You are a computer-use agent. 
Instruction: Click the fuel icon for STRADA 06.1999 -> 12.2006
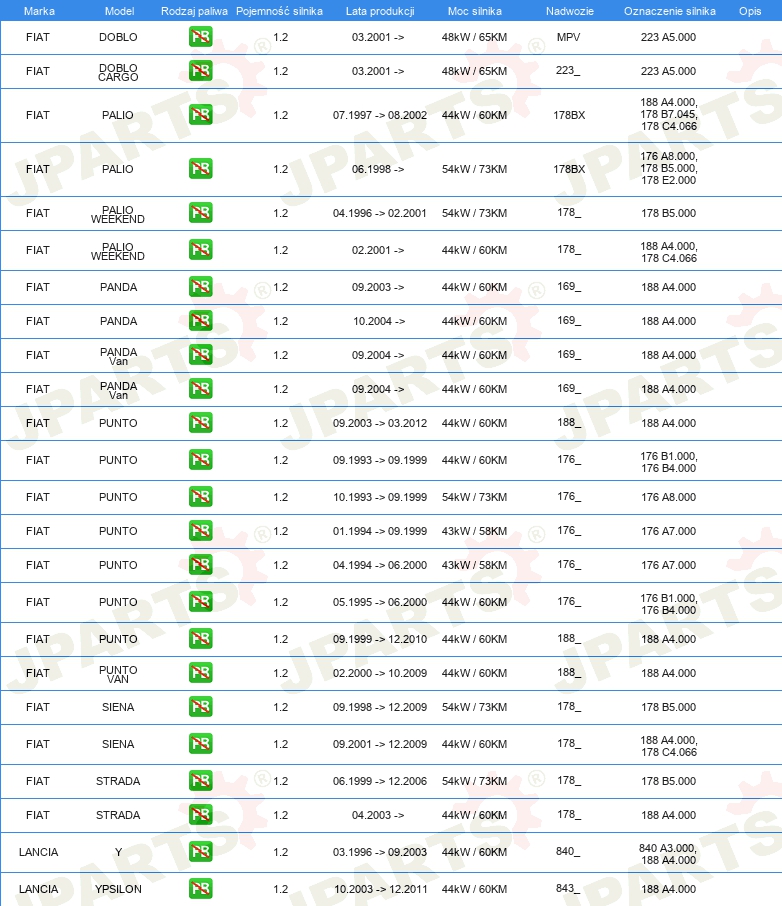pos(201,781)
